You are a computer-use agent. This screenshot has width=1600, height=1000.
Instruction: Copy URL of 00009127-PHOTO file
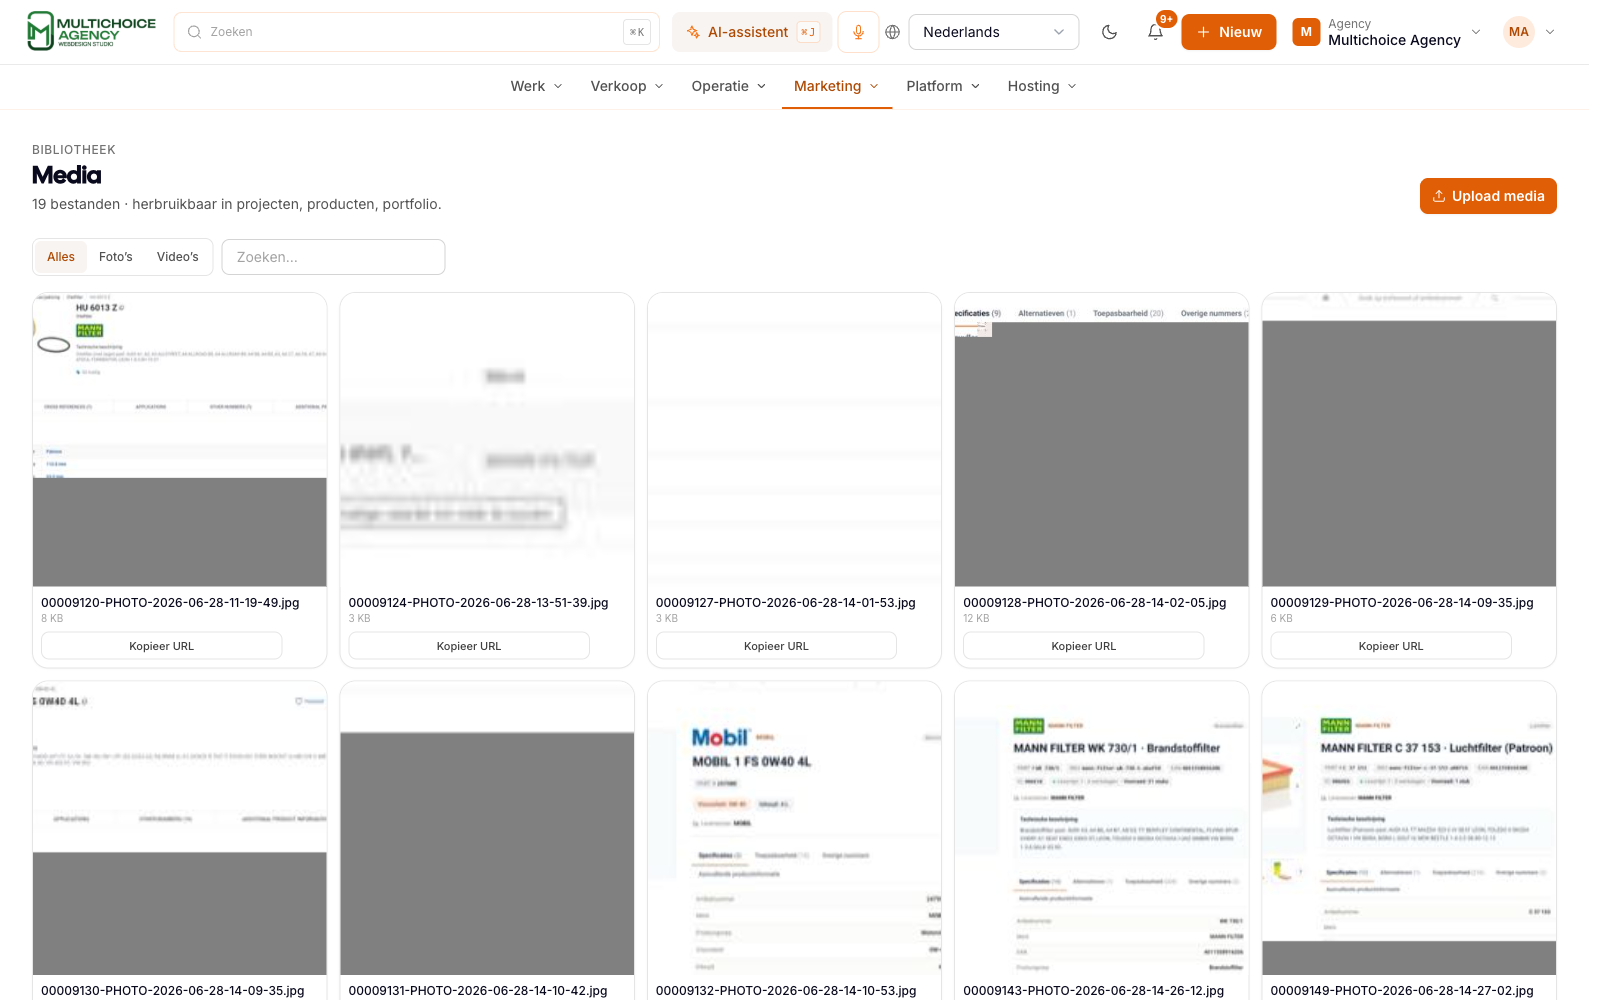(776, 646)
